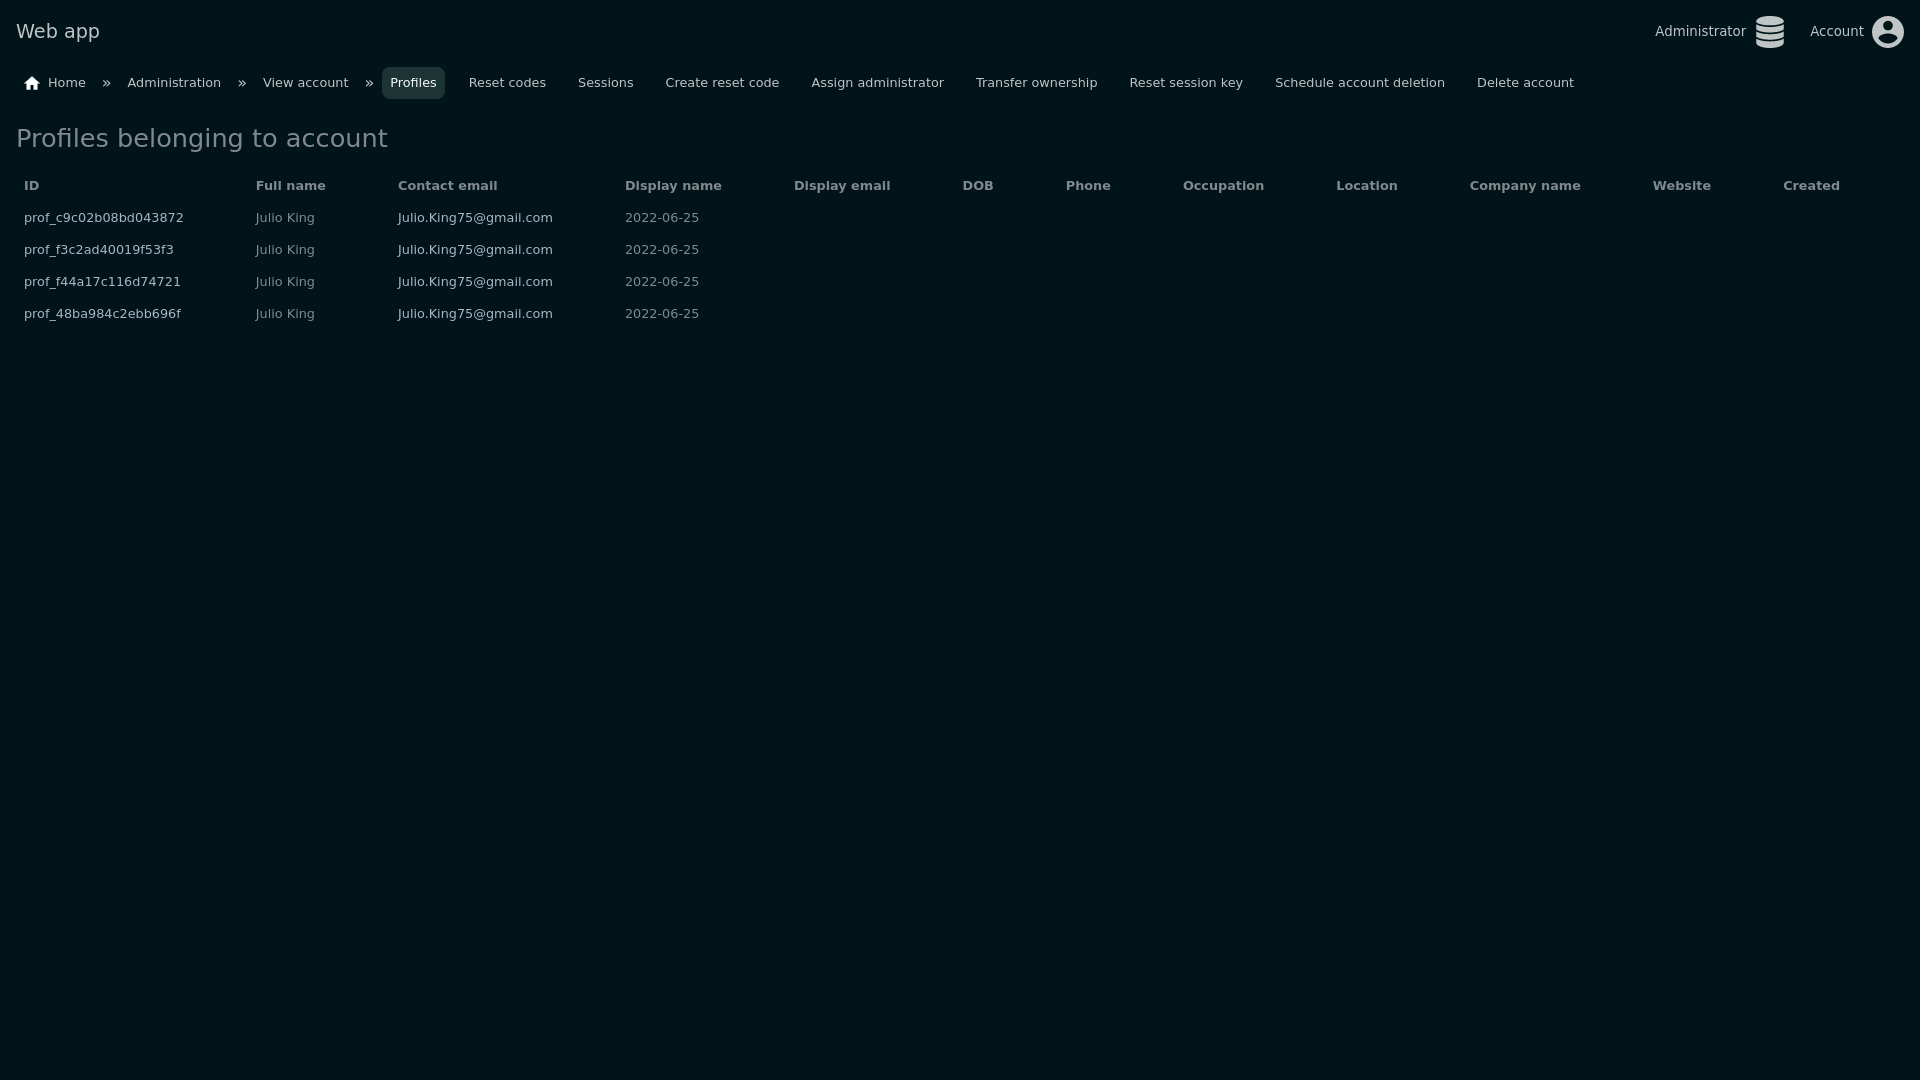The height and width of the screenshot is (1080, 1920).
Task: Open Schedule account deletion page
Action: pyautogui.click(x=1359, y=83)
